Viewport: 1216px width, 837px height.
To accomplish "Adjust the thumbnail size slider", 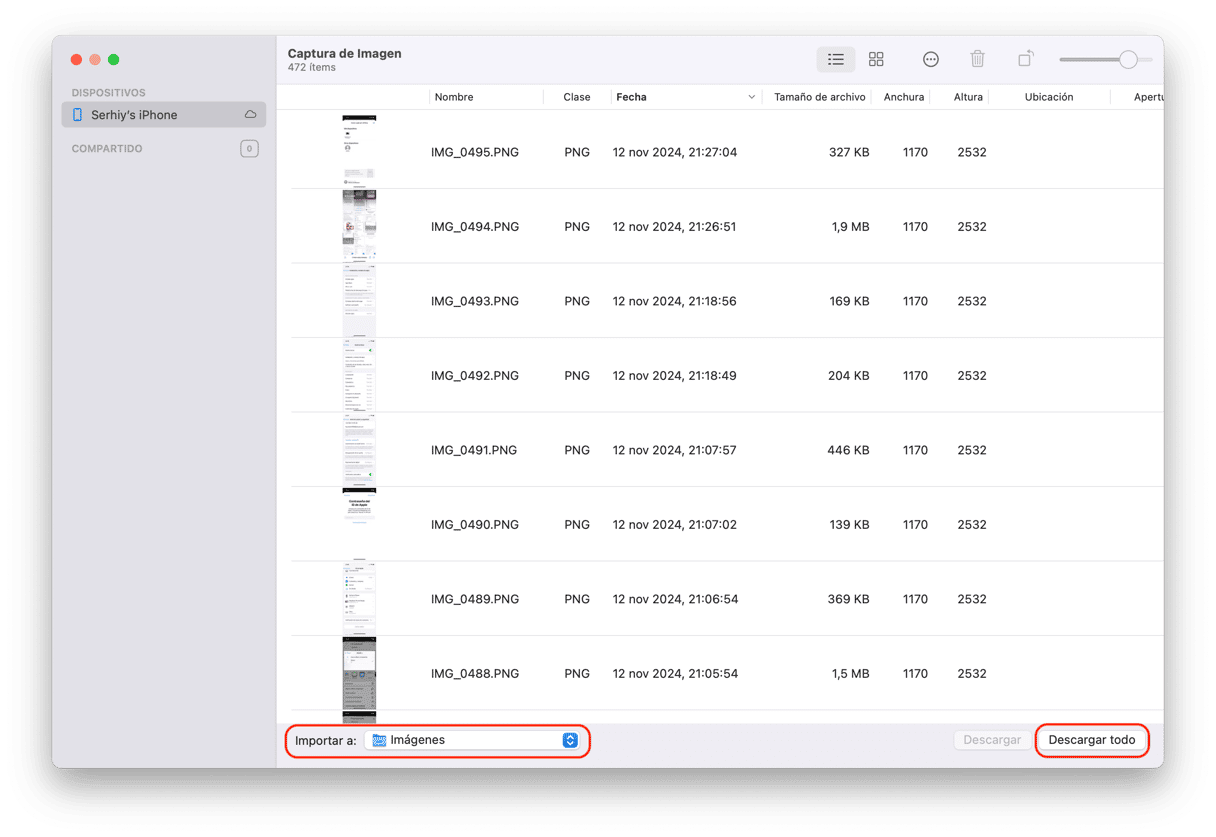I will (1128, 60).
